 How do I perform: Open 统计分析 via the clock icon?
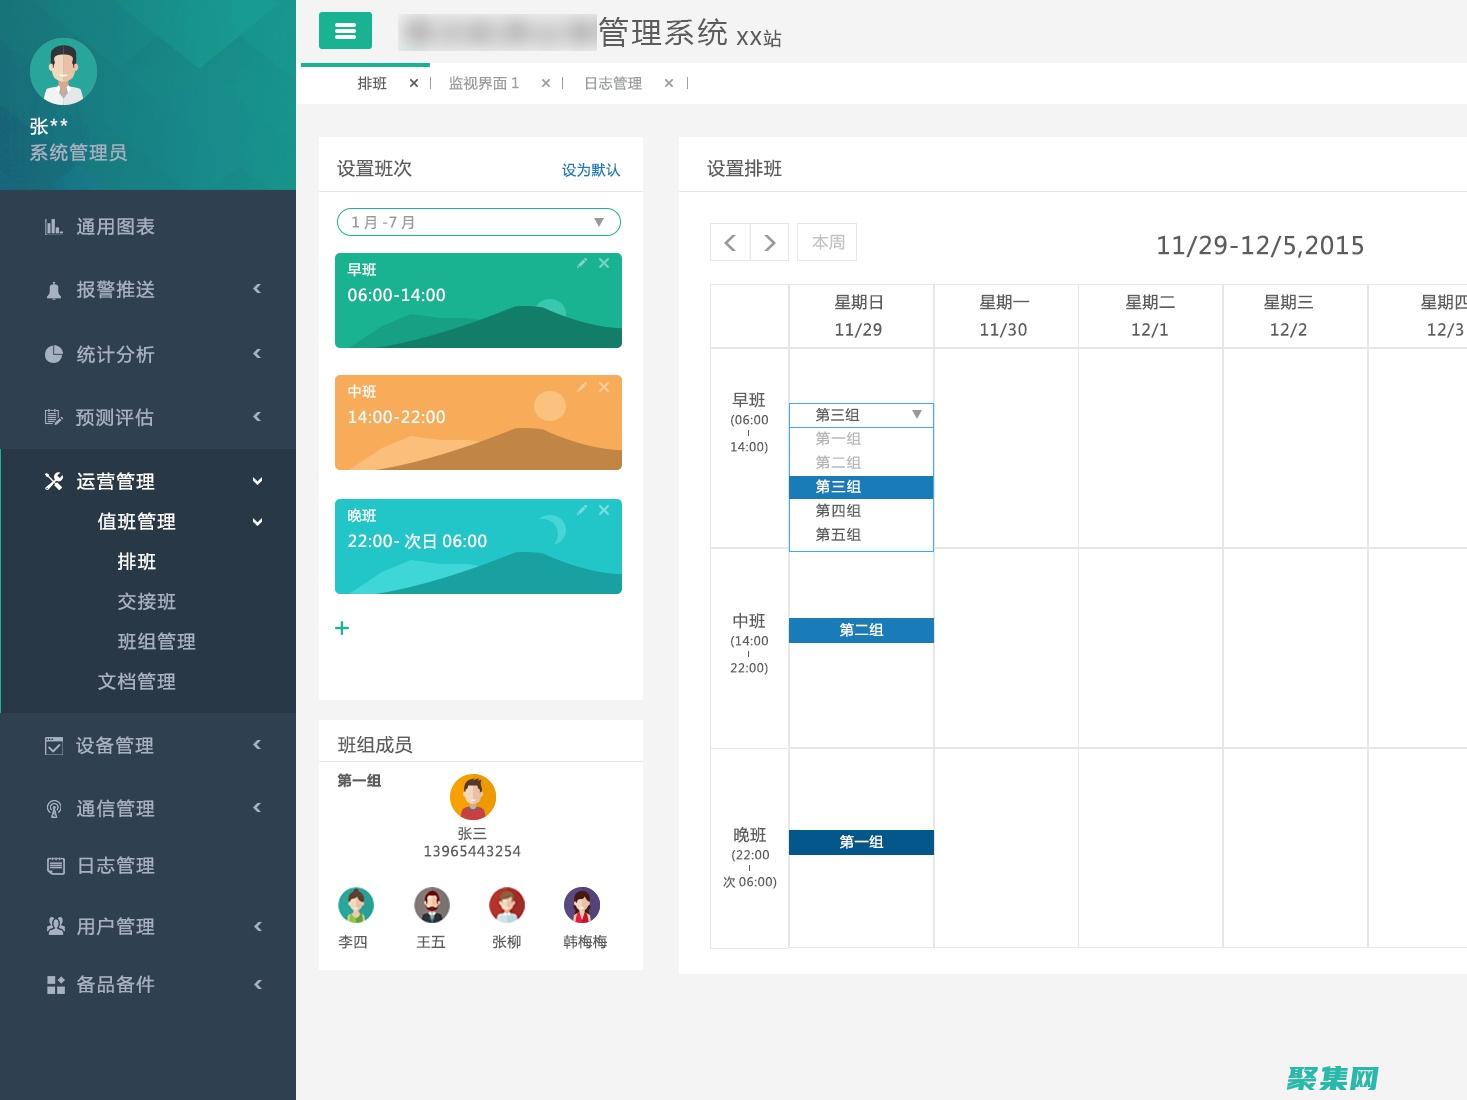tap(54, 354)
